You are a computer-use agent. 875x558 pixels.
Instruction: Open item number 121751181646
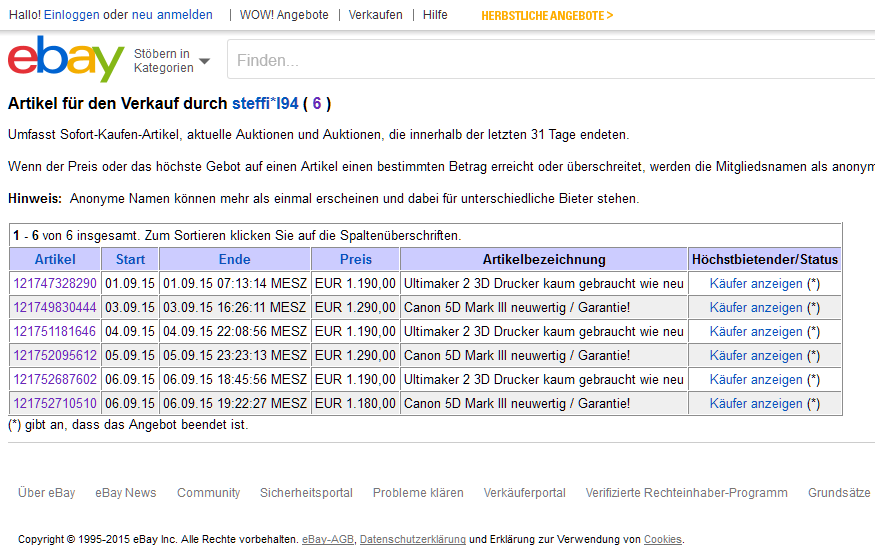tap(55, 332)
